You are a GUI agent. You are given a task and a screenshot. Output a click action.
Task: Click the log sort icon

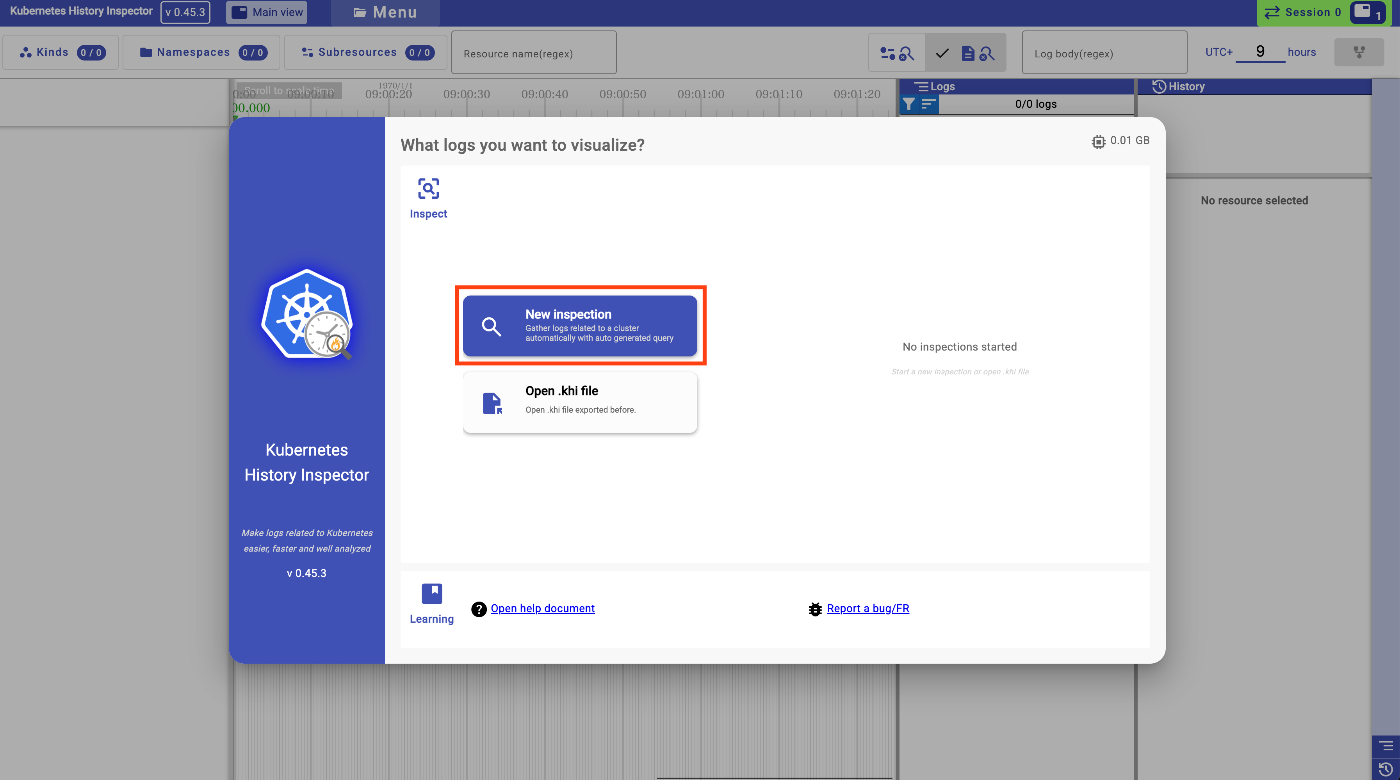pos(928,103)
